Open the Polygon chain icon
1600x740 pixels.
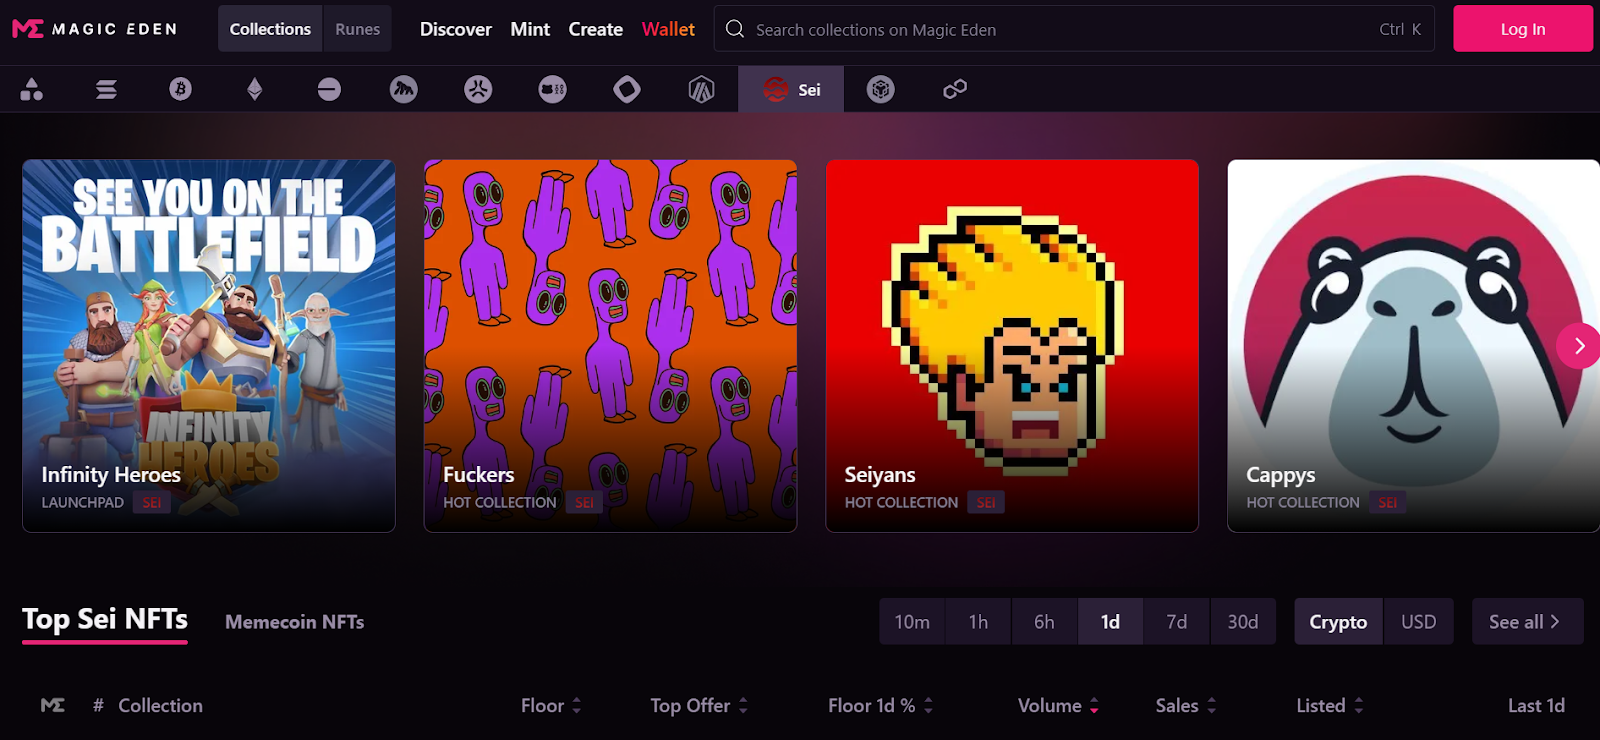click(954, 90)
